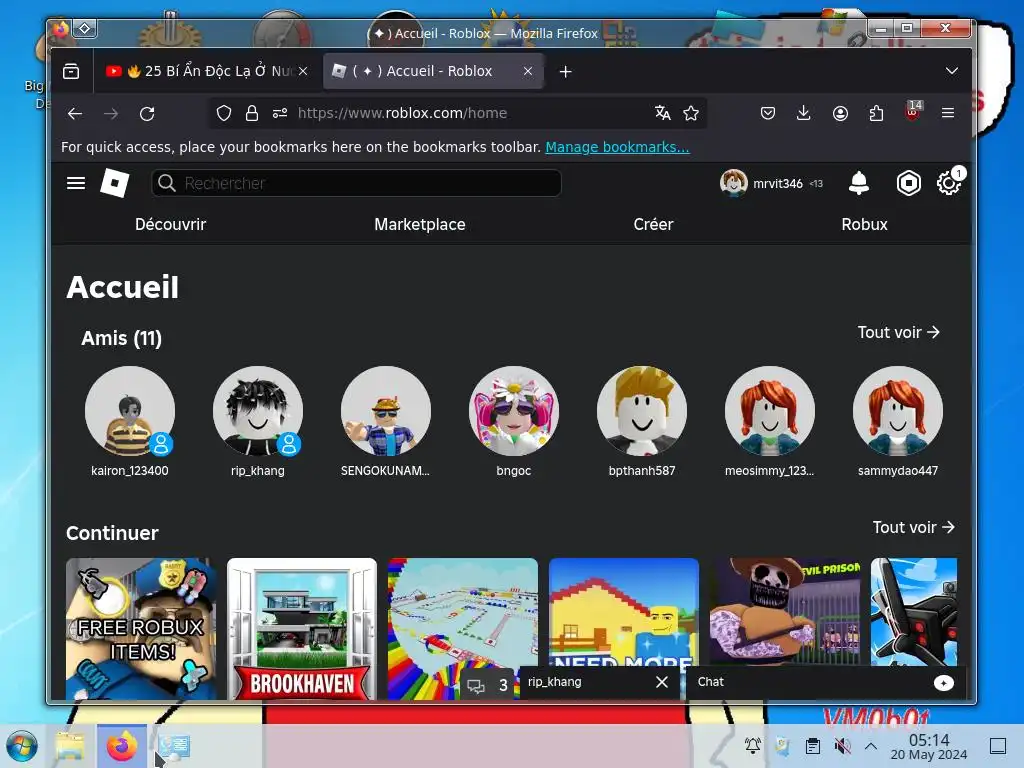Reload the current Roblox page

(x=147, y=114)
